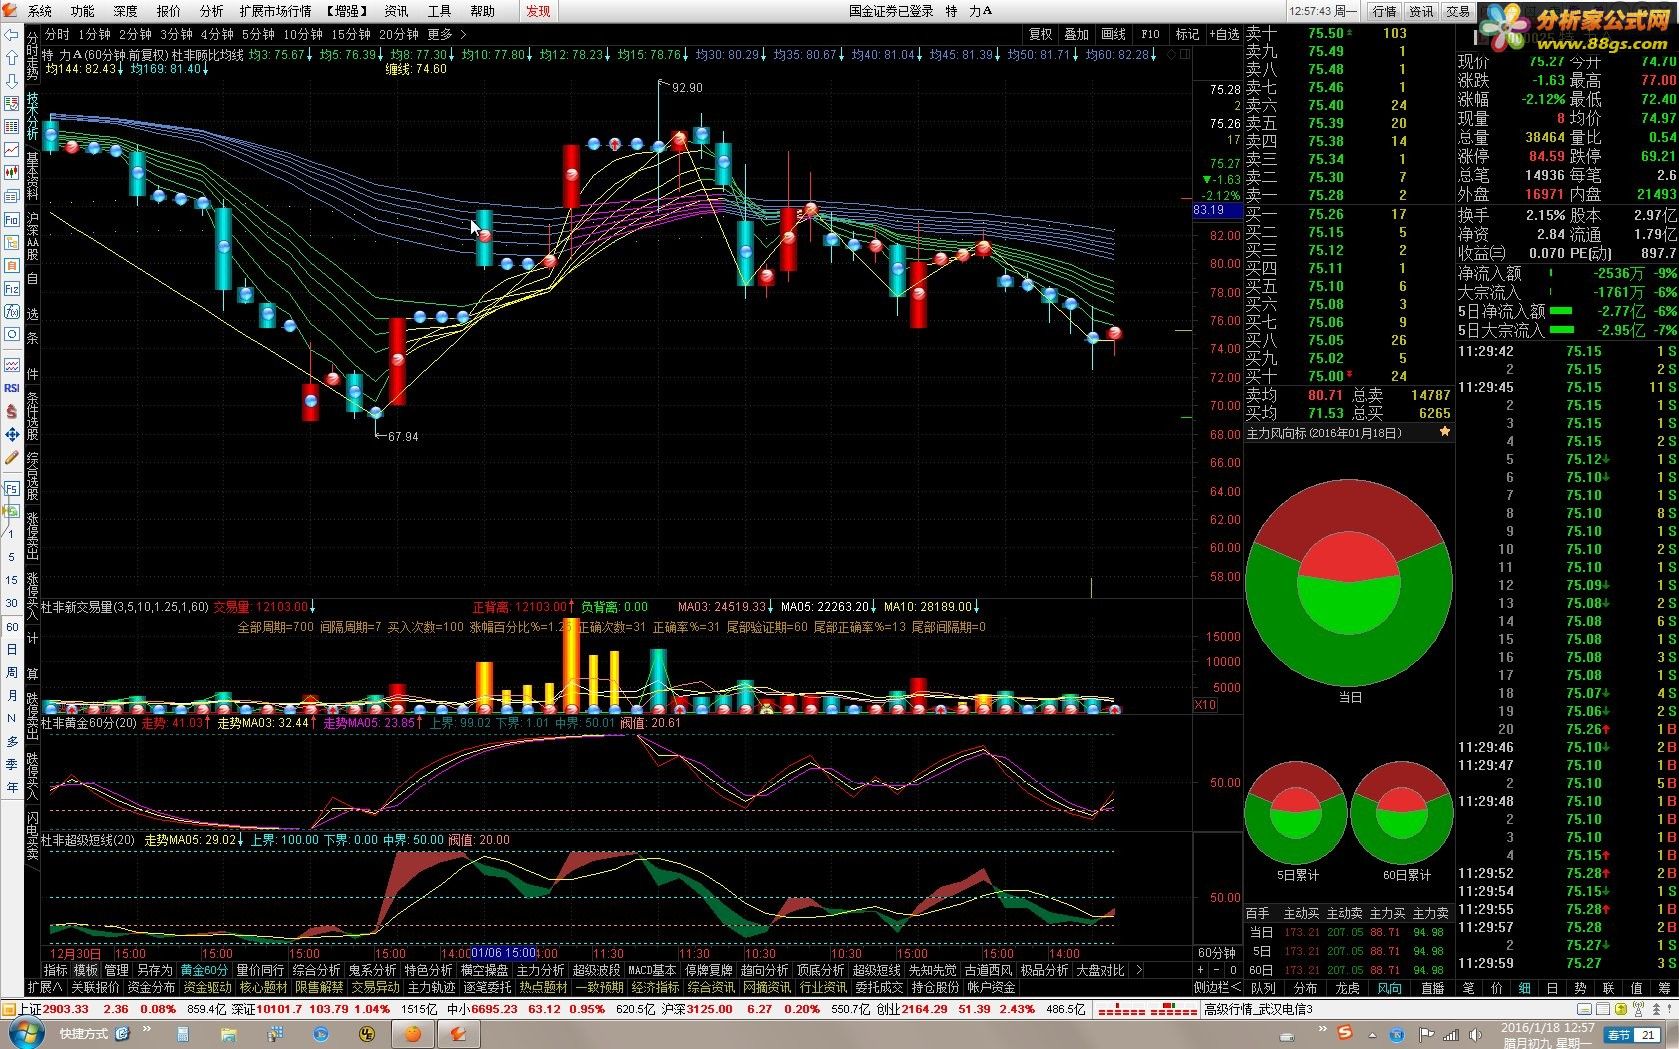This screenshot has width=1679, height=1049.
Task: Switch to 主力分析 indicator tab
Action: pos(540,970)
